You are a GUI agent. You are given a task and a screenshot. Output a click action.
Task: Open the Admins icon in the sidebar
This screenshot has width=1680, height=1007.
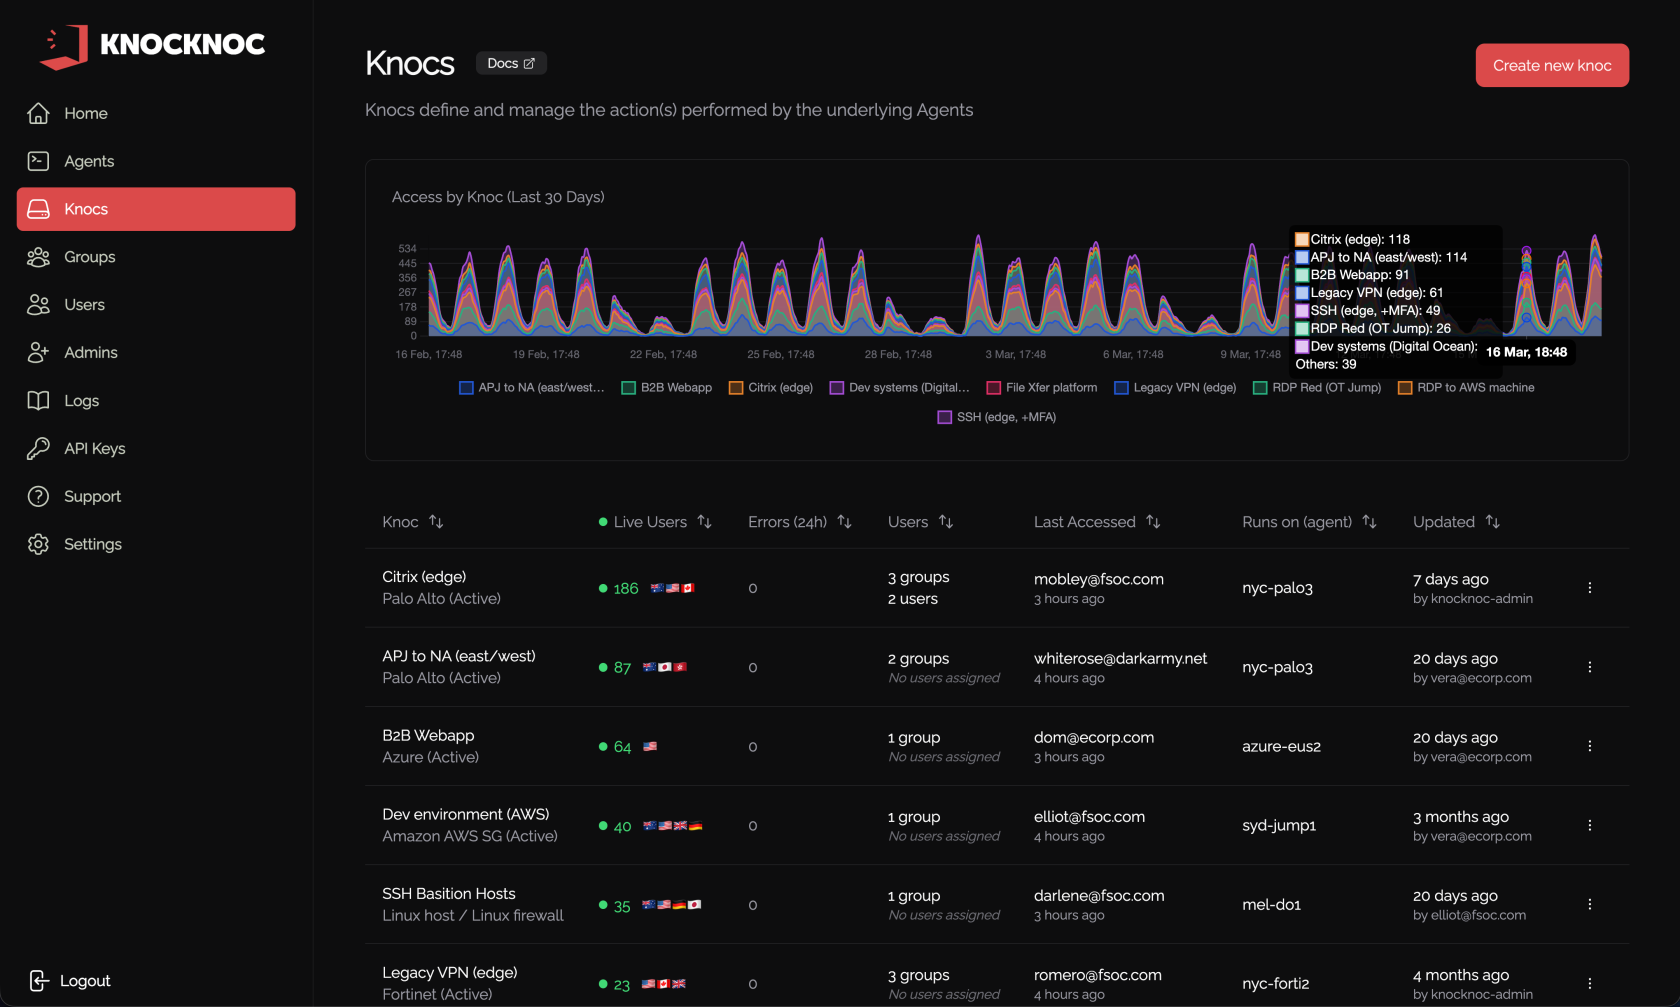(x=38, y=352)
